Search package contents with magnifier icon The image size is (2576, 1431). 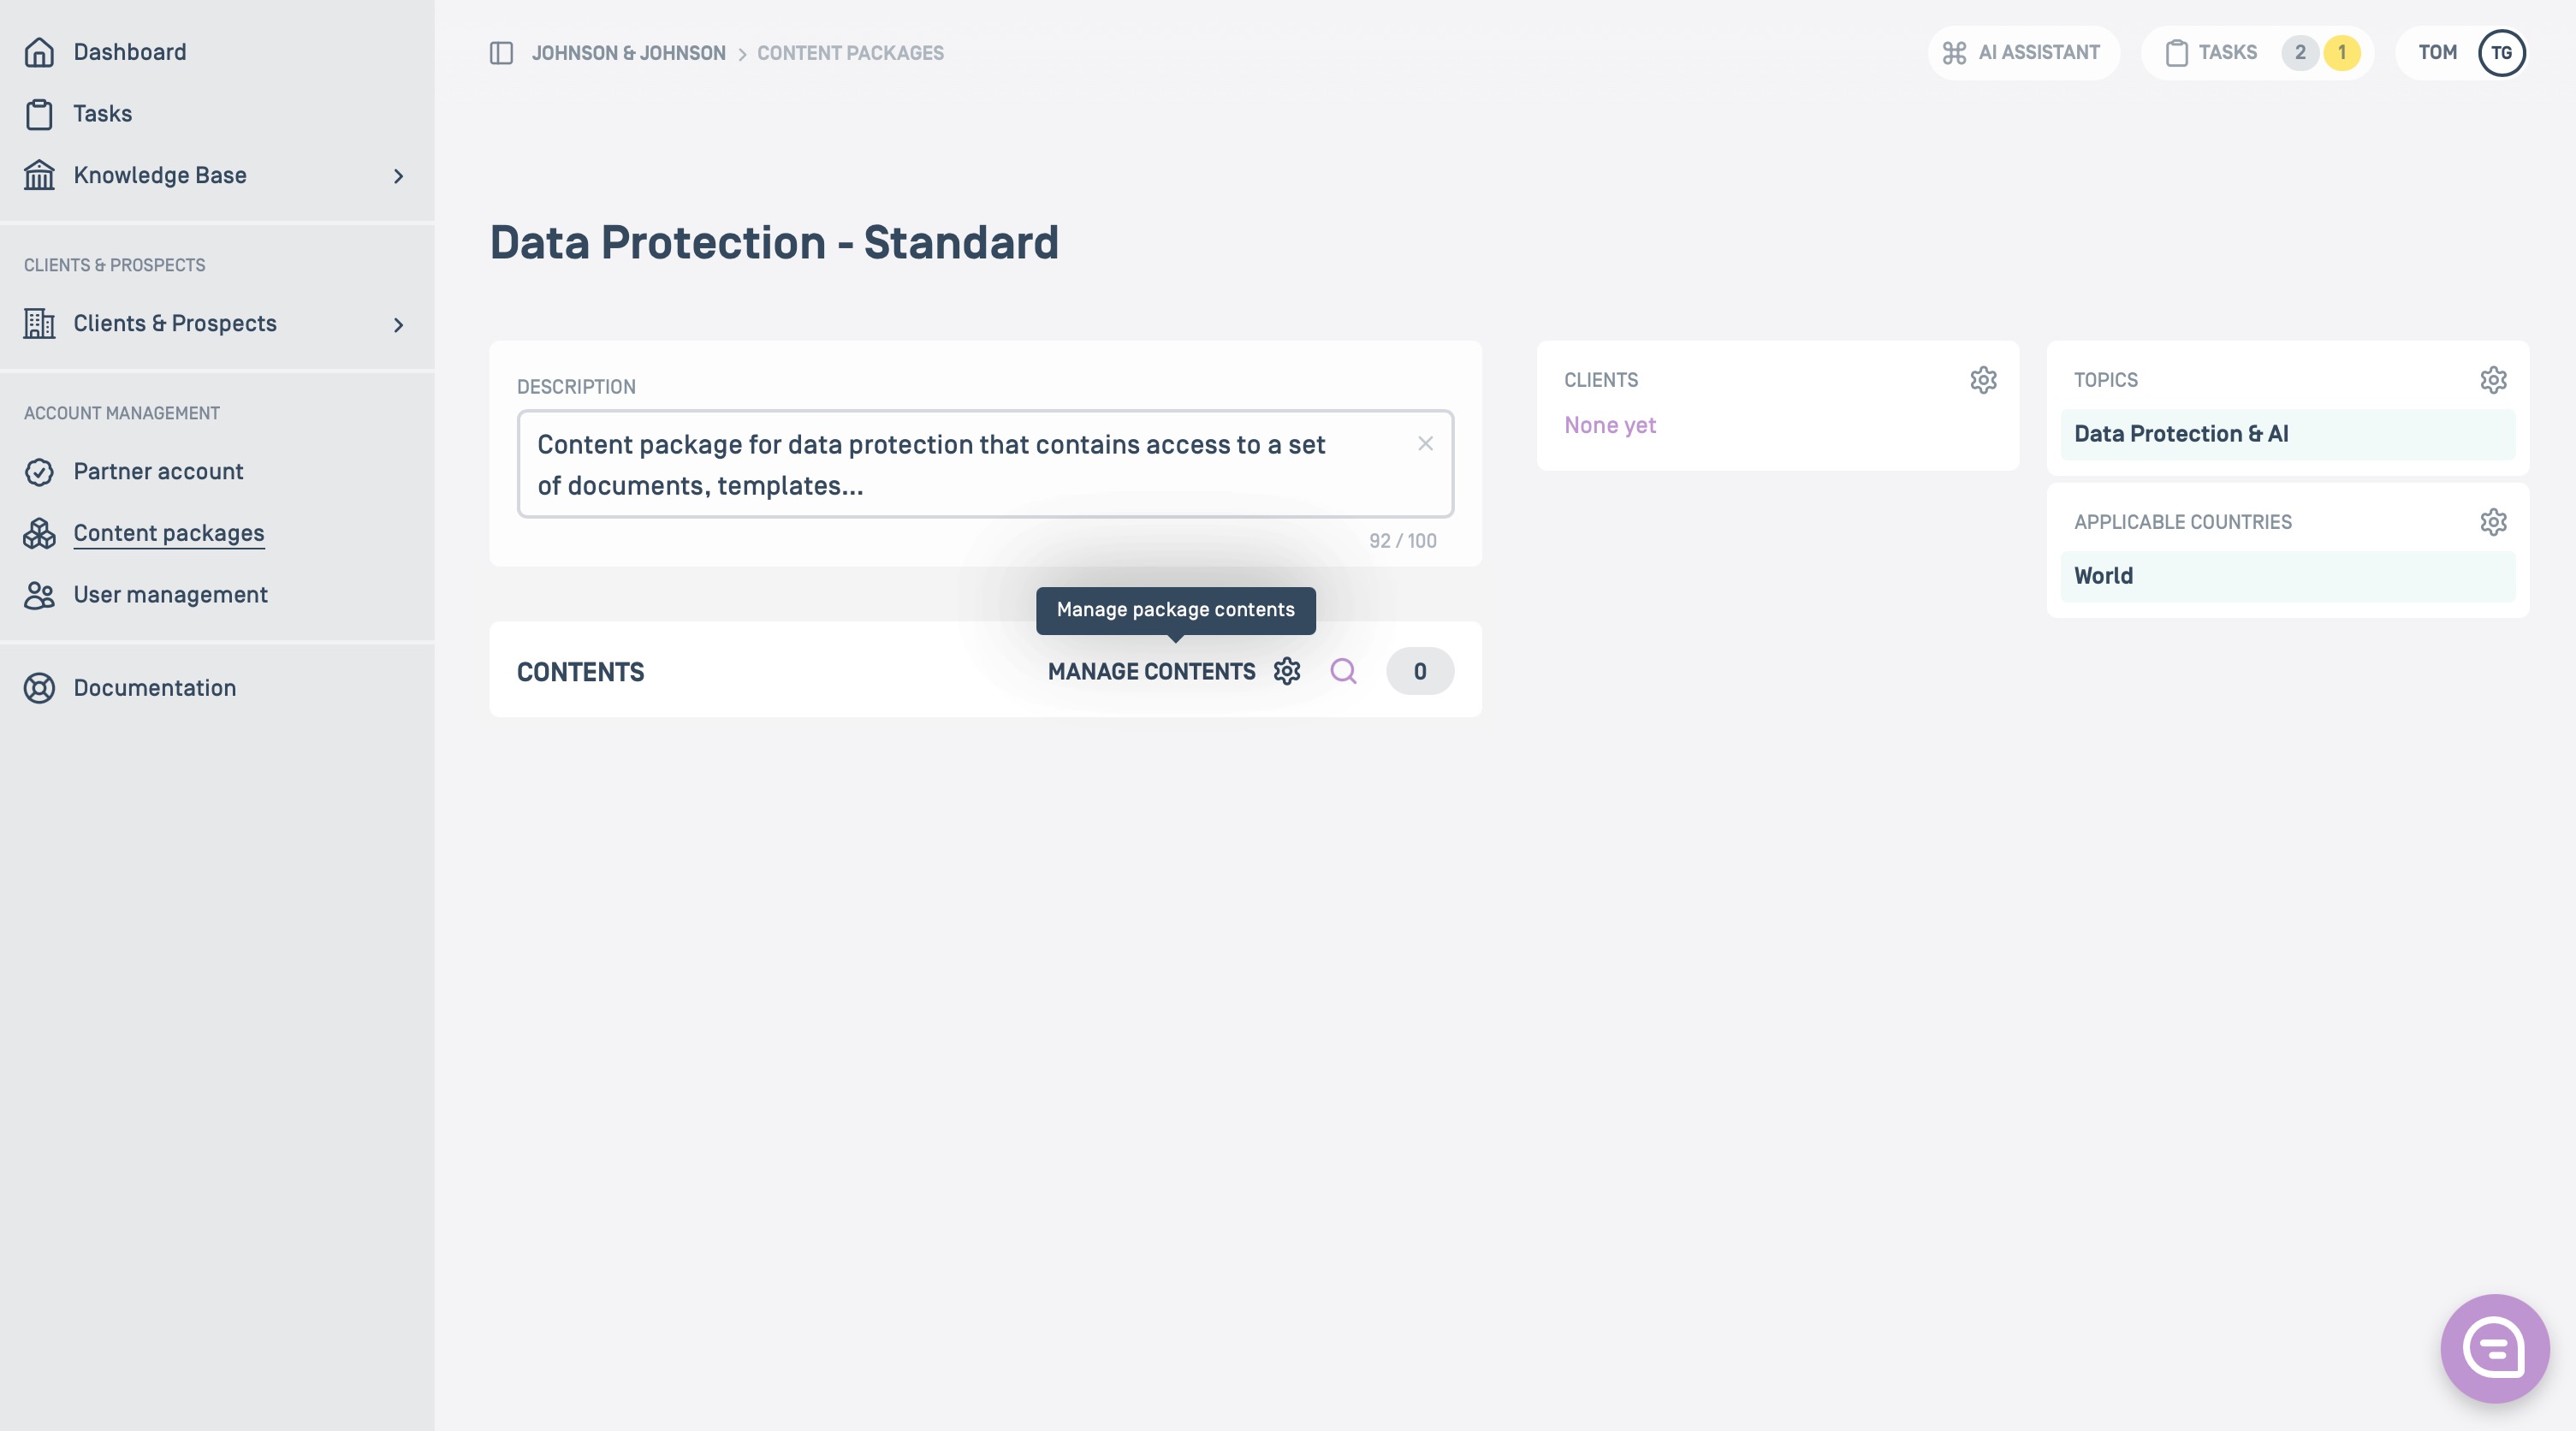(1343, 671)
